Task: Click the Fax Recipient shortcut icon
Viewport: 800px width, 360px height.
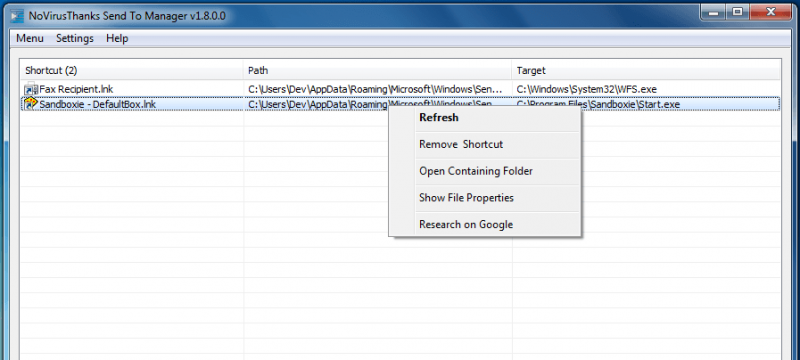Action: click(x=31, y=89)
